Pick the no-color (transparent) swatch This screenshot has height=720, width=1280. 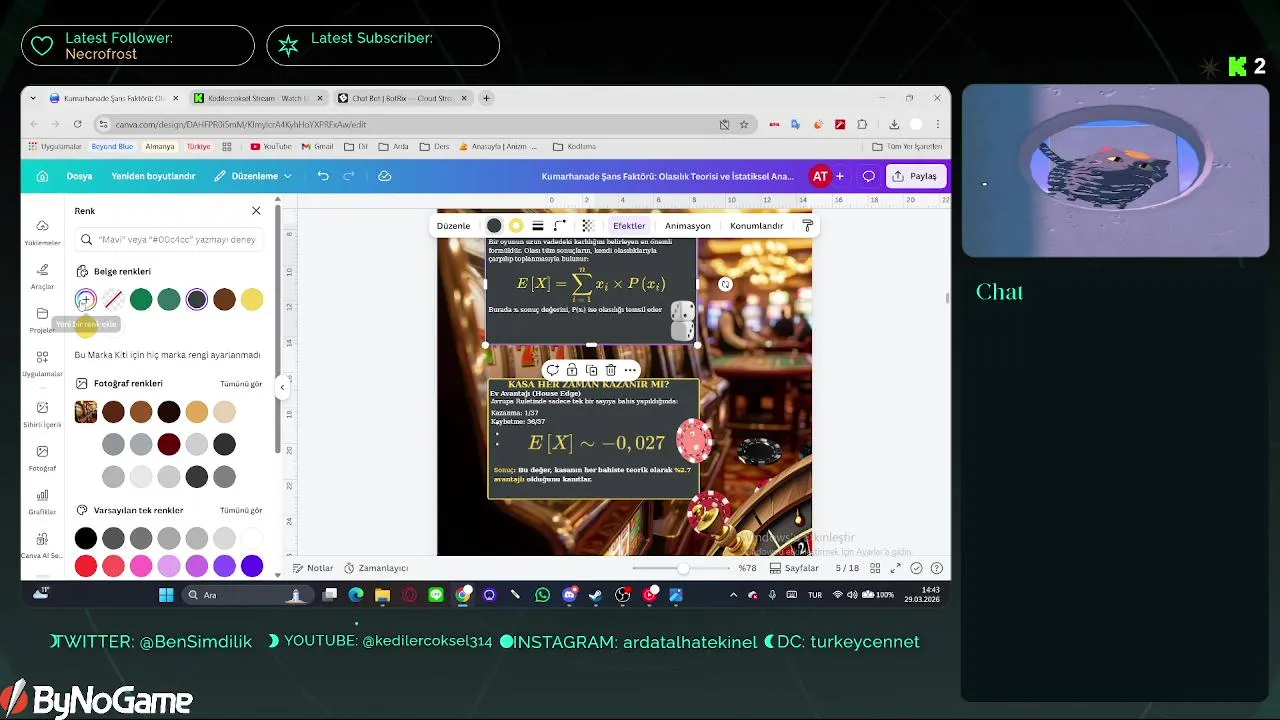pyautogui.click(x=113, y=299)
